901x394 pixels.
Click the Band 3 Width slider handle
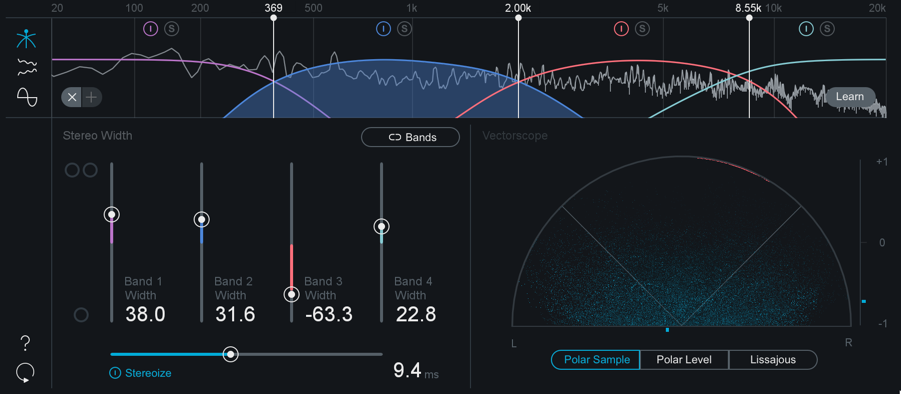pyautogui.click(x=291, y=295)
